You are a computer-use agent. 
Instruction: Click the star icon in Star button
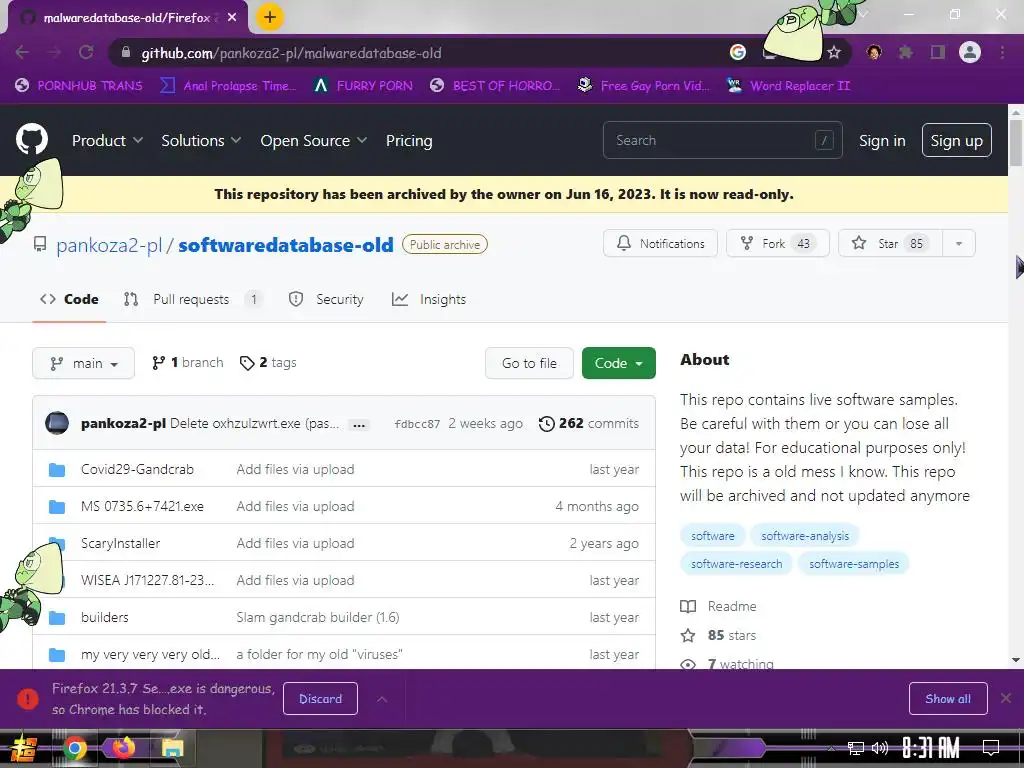click(x=859, y=244)
